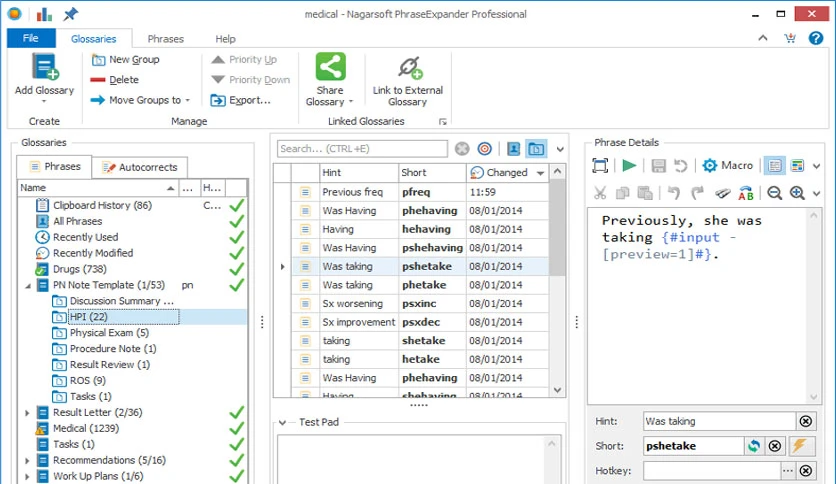Screen dimensions: 836x484
Task: Run phrase with green play icon
Action: click(629, 166)
